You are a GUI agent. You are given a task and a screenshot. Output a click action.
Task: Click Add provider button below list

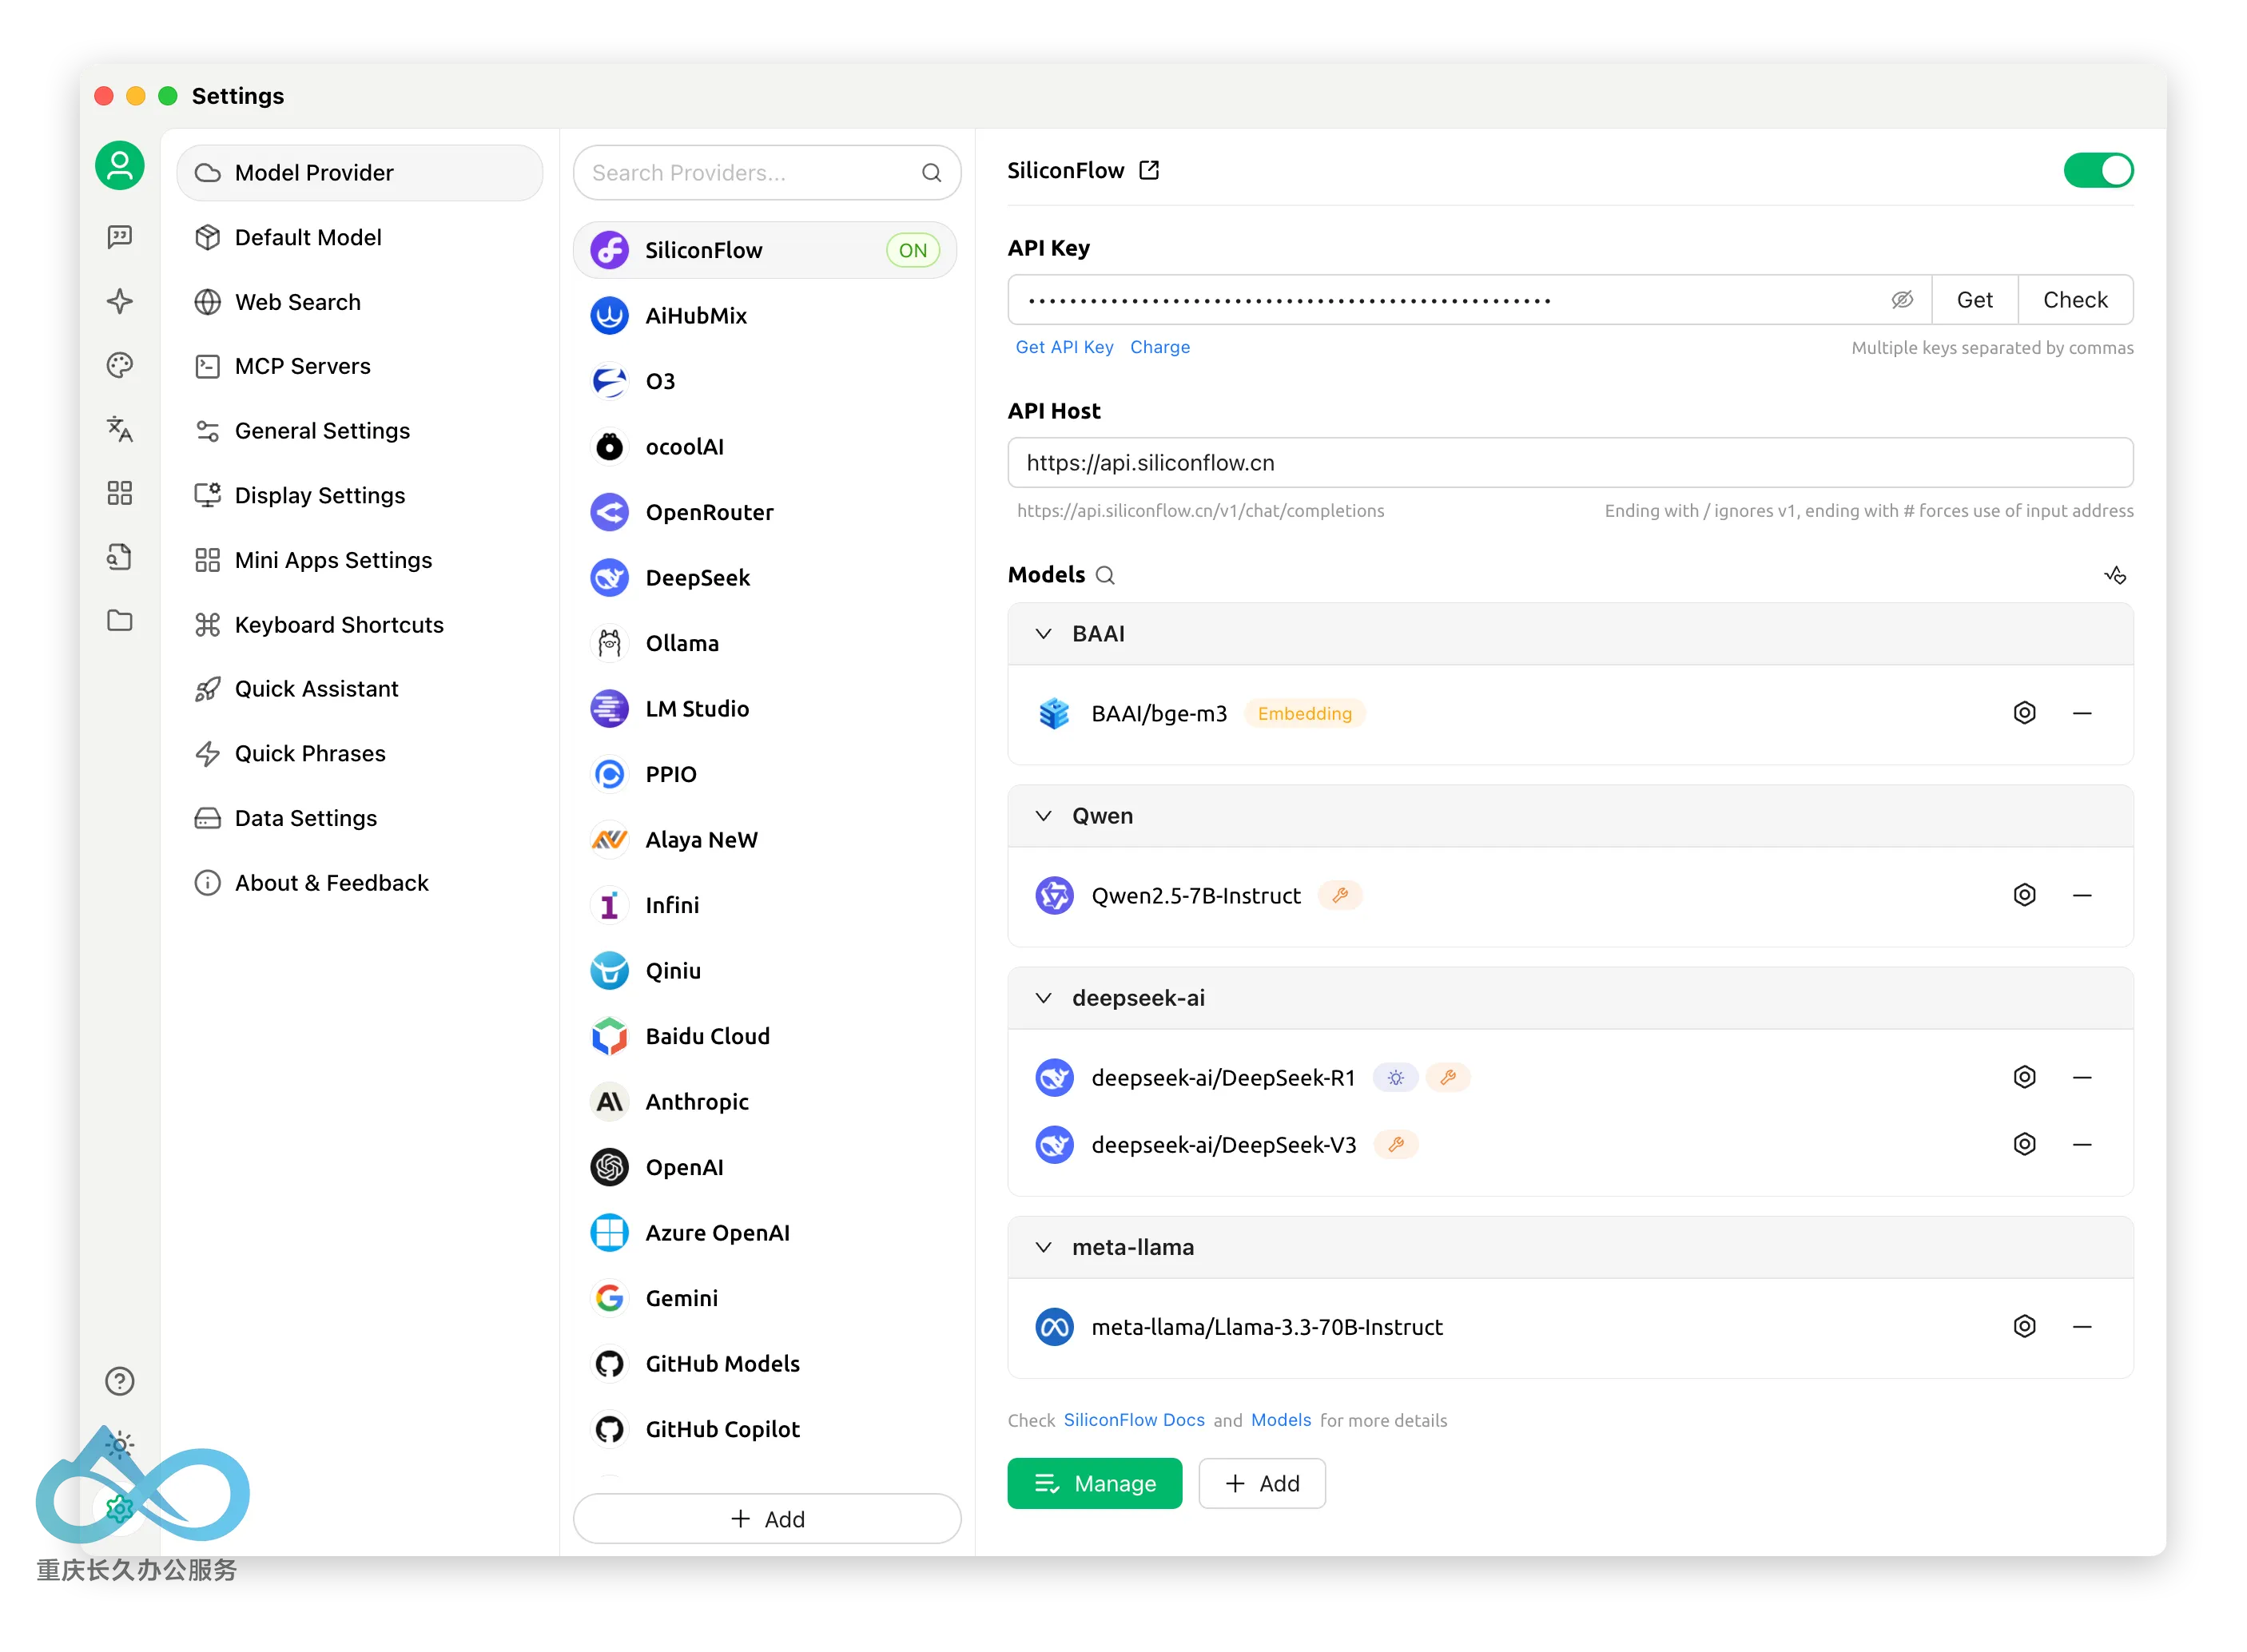tap(767, 1519)
